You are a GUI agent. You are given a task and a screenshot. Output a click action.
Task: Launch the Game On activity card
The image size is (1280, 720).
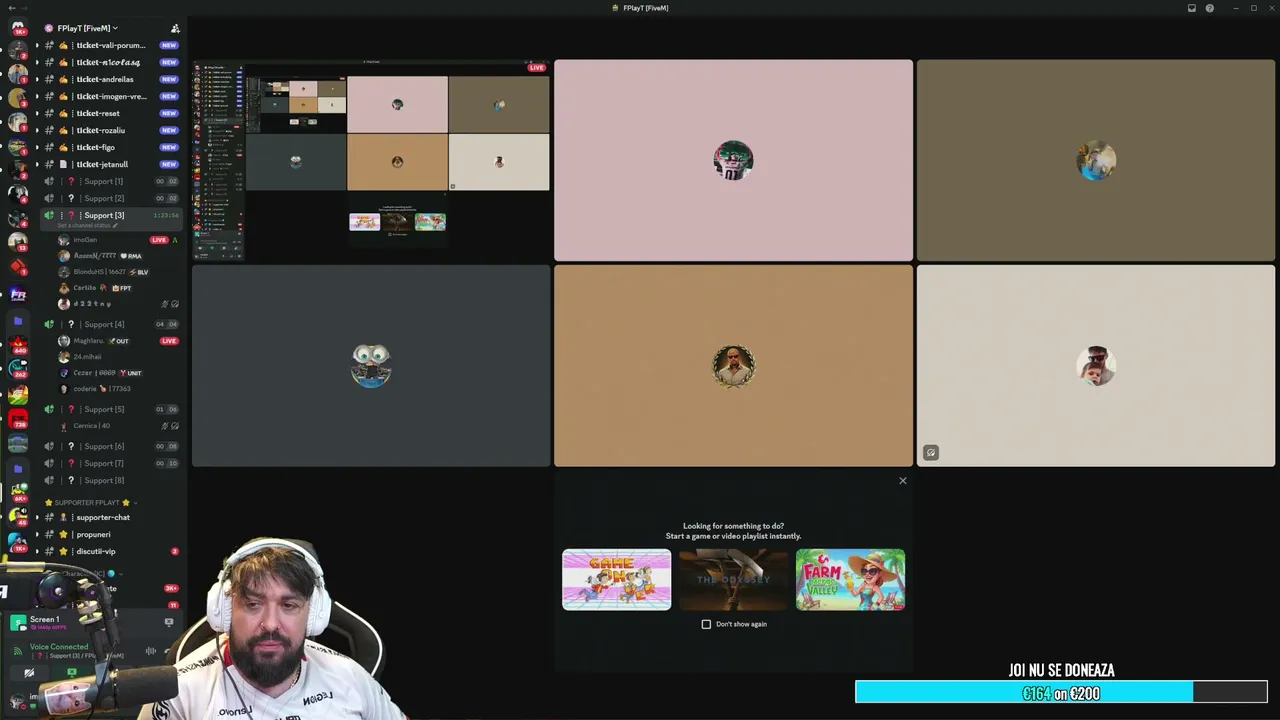point(616,579)
